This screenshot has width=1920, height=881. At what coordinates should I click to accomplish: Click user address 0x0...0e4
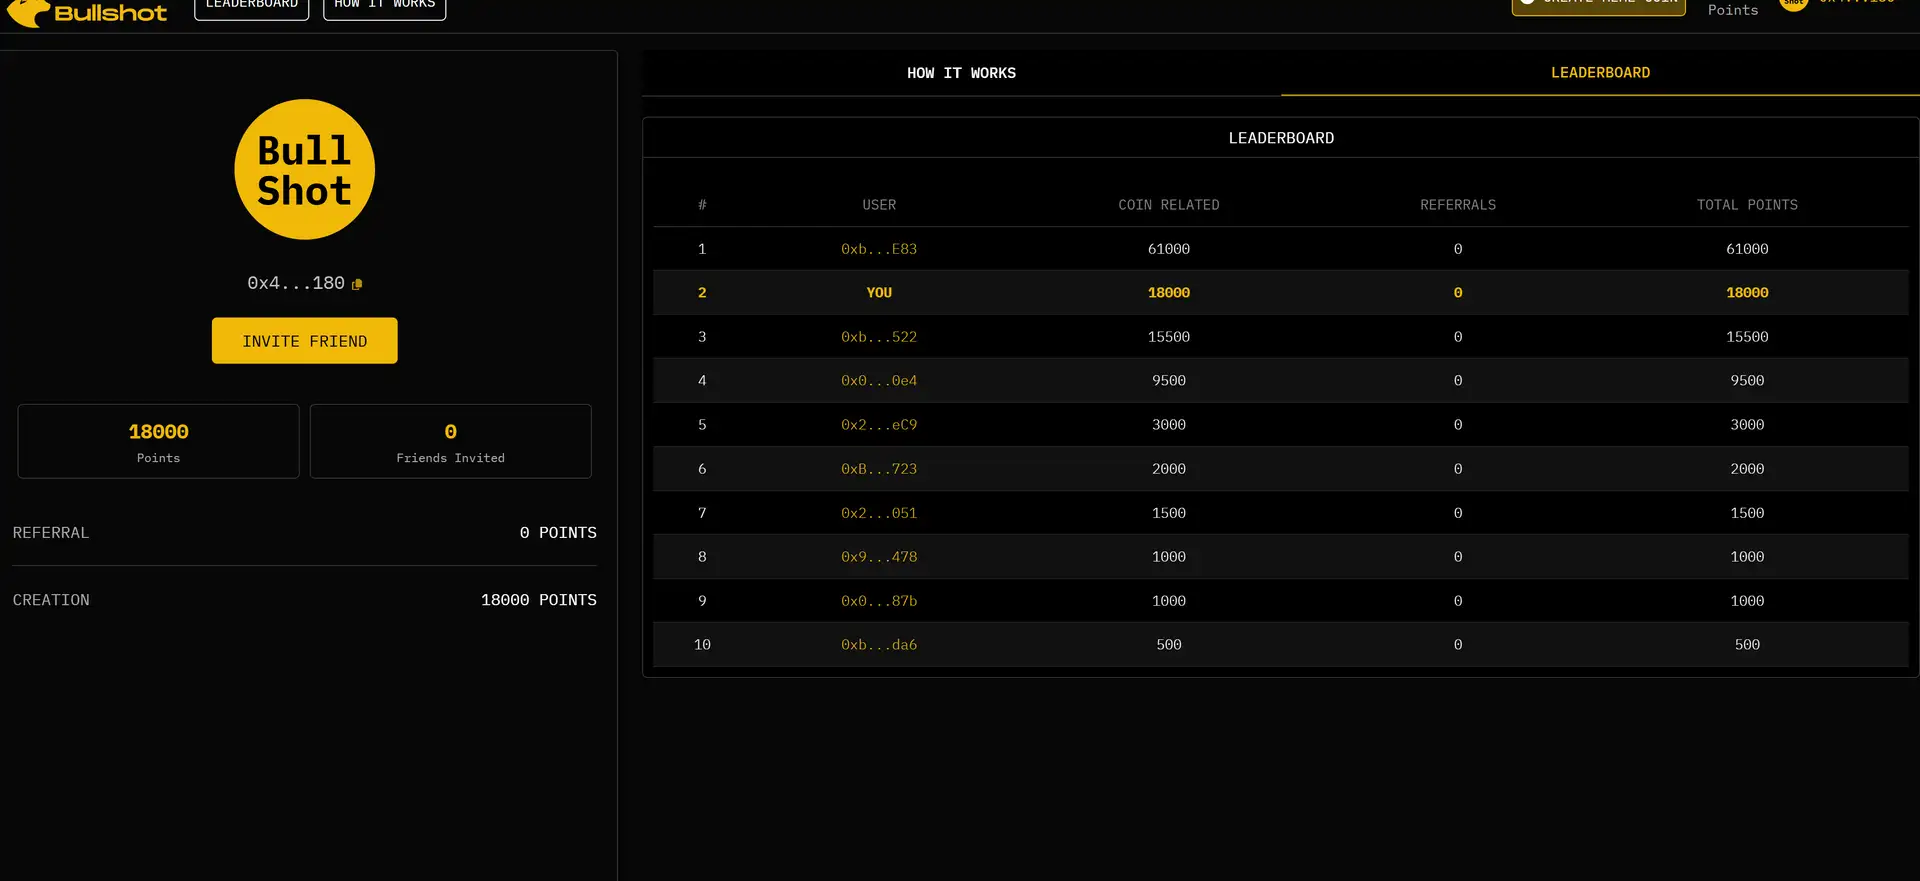(x=878, y=381)
